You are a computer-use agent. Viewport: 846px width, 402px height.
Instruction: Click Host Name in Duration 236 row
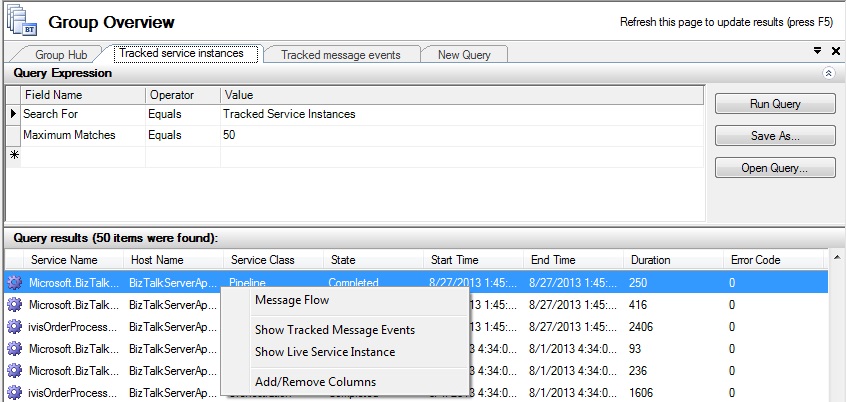[173, 371]
